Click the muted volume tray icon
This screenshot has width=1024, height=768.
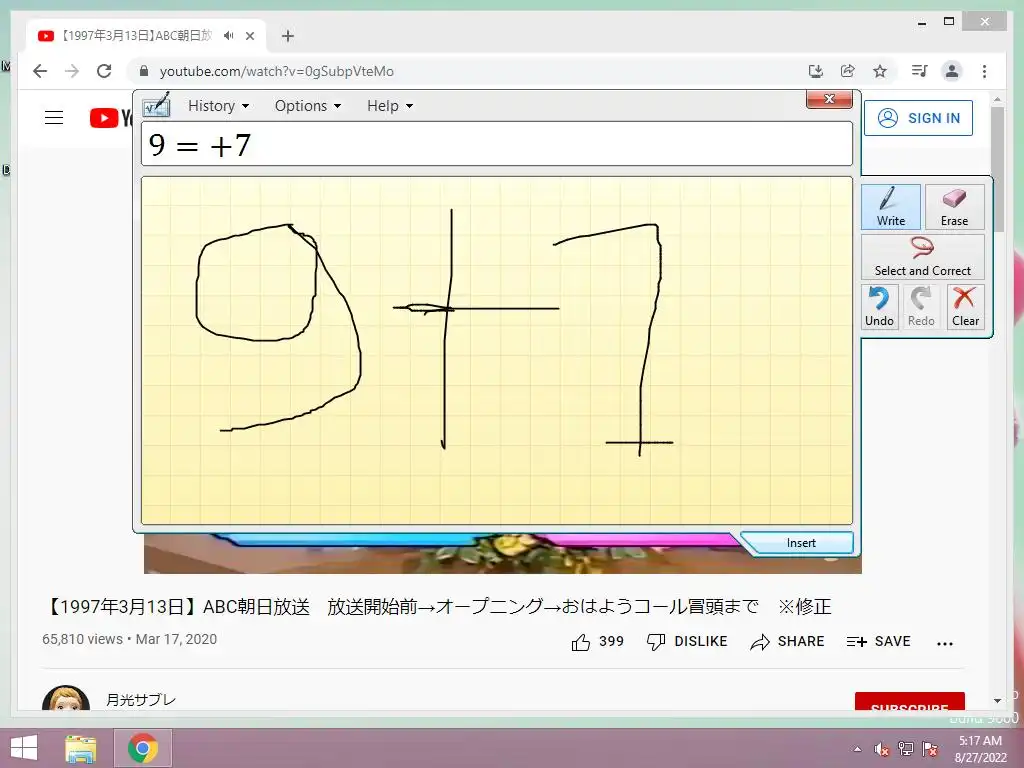[882, 749]
